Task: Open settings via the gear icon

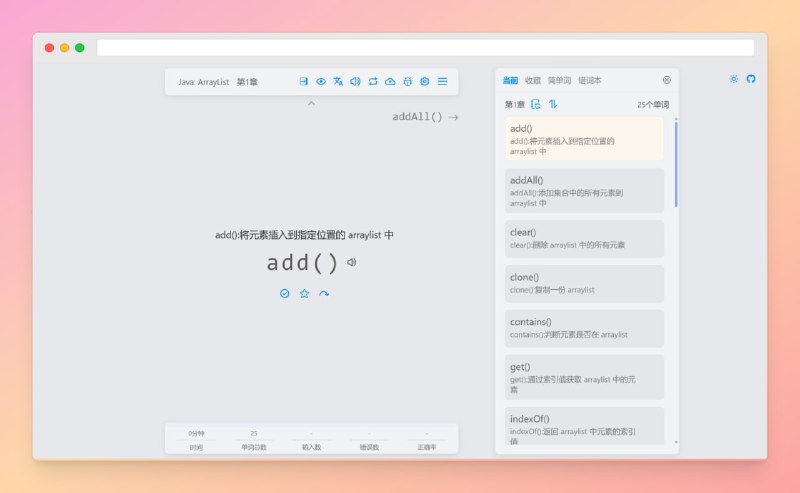Action: [x=424, y=81]
